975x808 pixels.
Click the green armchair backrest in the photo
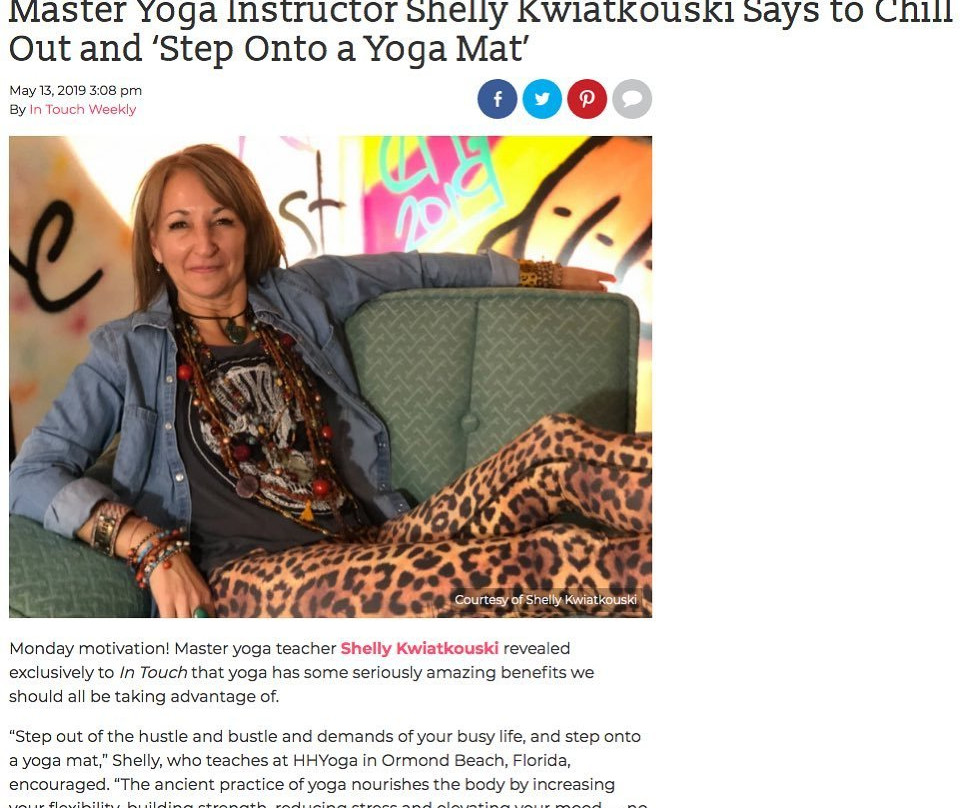click(491, 373)
